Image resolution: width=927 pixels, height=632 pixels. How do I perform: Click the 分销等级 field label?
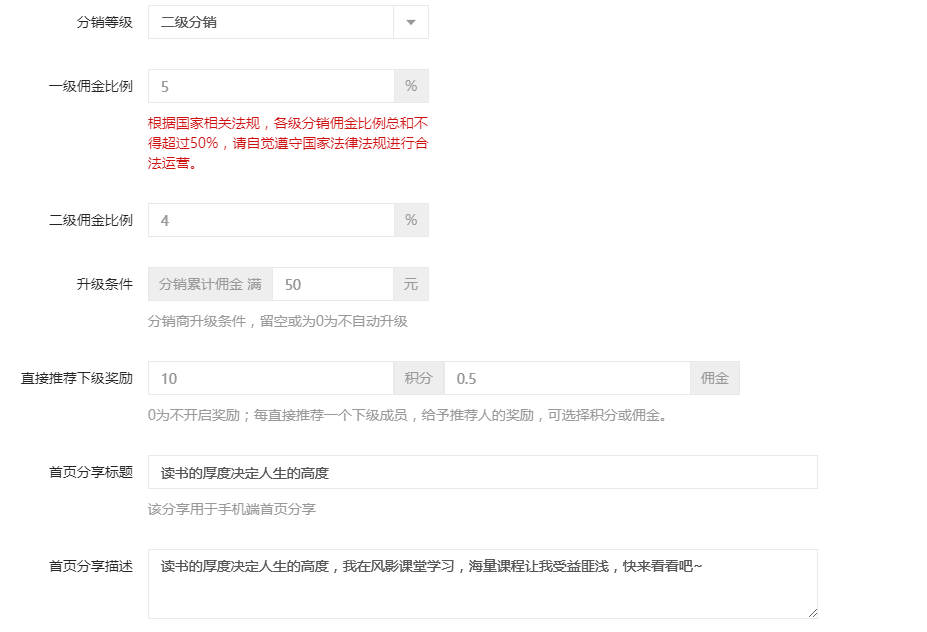(105, 22)
